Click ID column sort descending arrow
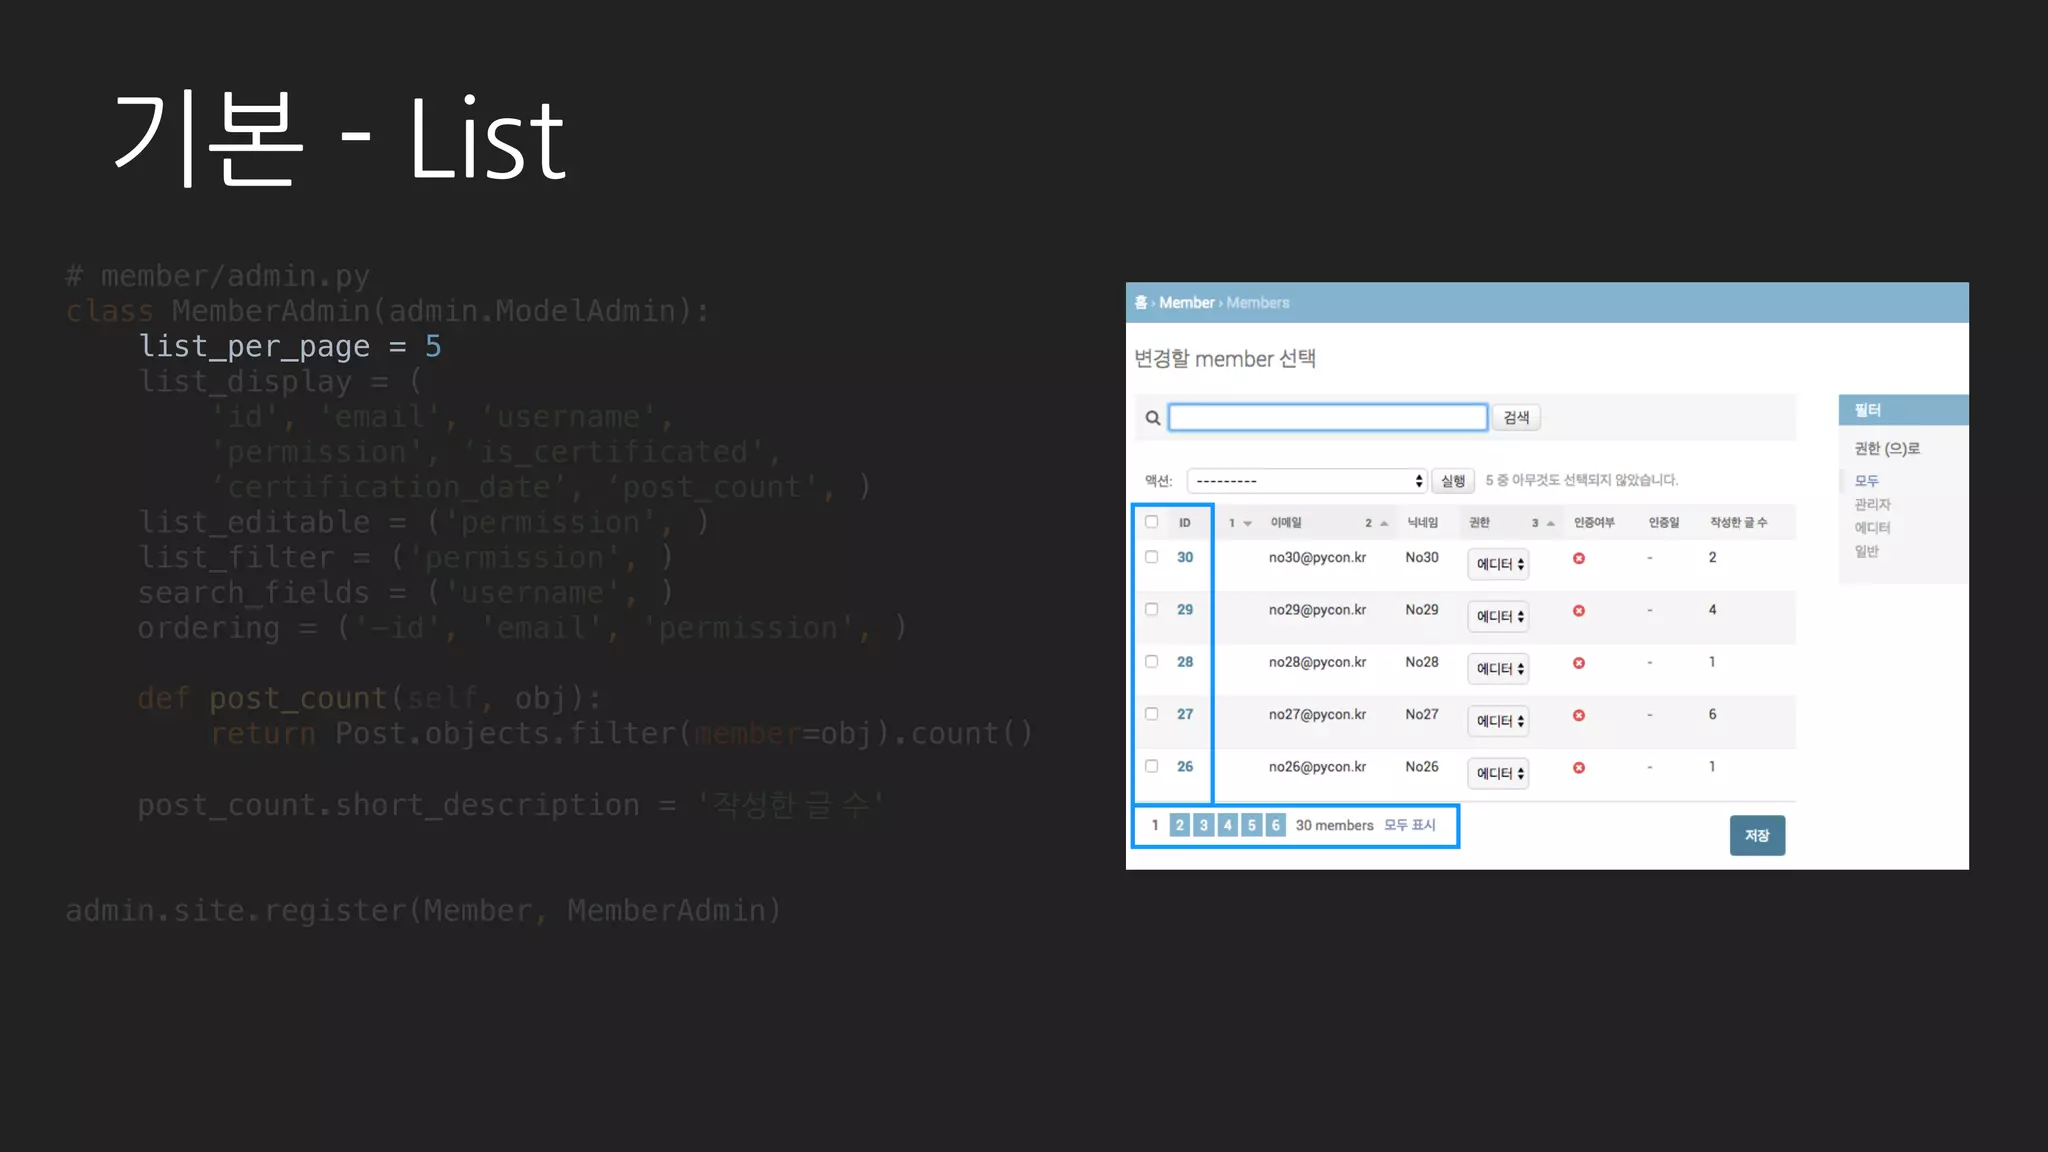The image size is (2048, 1152). coord(1247,523)
